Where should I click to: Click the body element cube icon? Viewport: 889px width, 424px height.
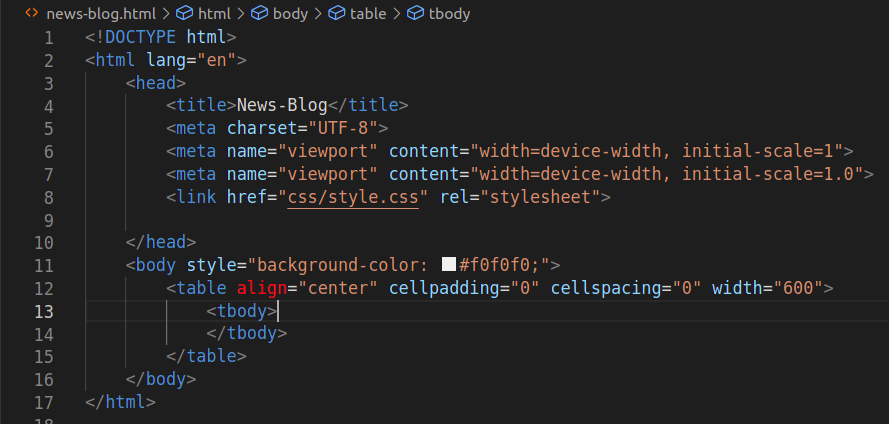(x=259, y=13)
